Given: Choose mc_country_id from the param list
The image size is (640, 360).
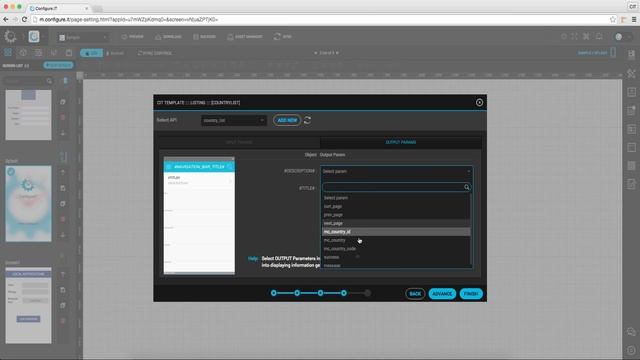Looking at the screenshot, I should (396, 232).
